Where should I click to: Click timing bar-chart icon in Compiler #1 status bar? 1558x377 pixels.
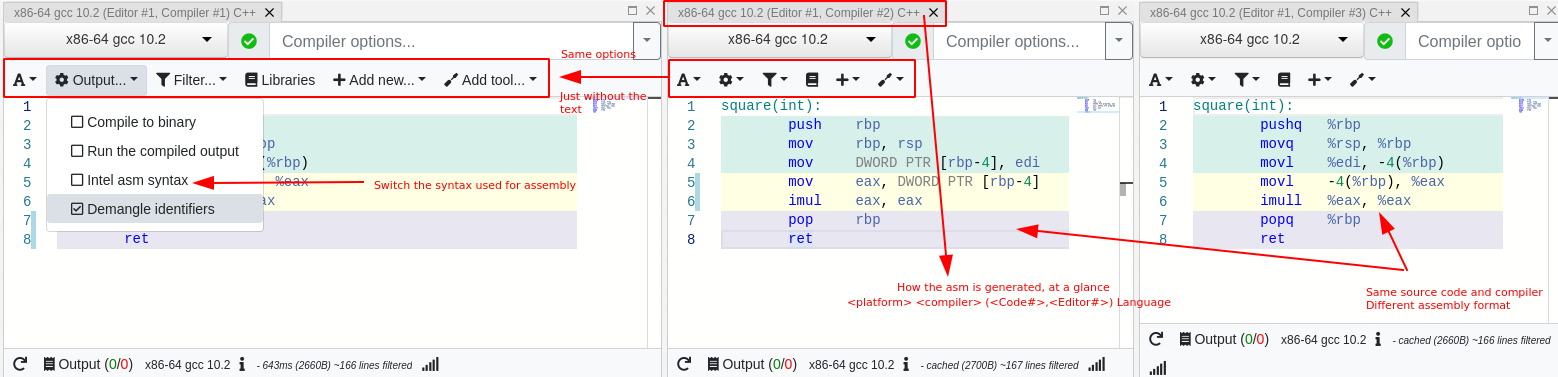[430, 365]
